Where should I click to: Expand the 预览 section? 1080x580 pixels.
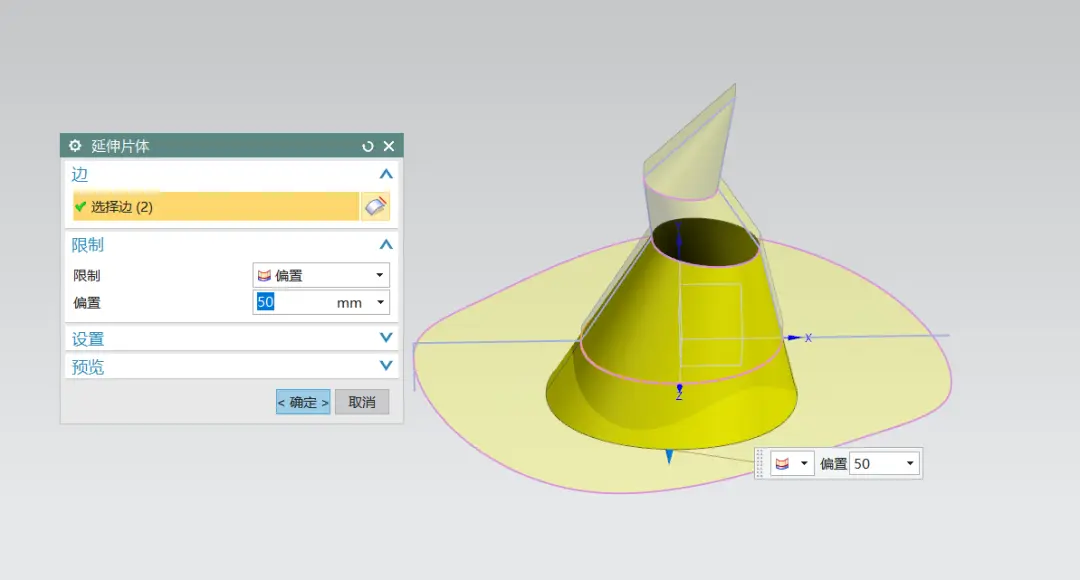[386, 366]
